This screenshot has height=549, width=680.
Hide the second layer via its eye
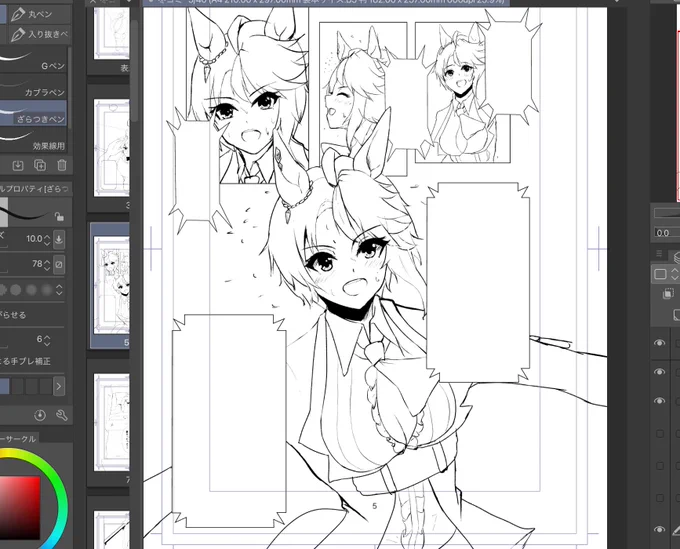click(x=660, y=372)
